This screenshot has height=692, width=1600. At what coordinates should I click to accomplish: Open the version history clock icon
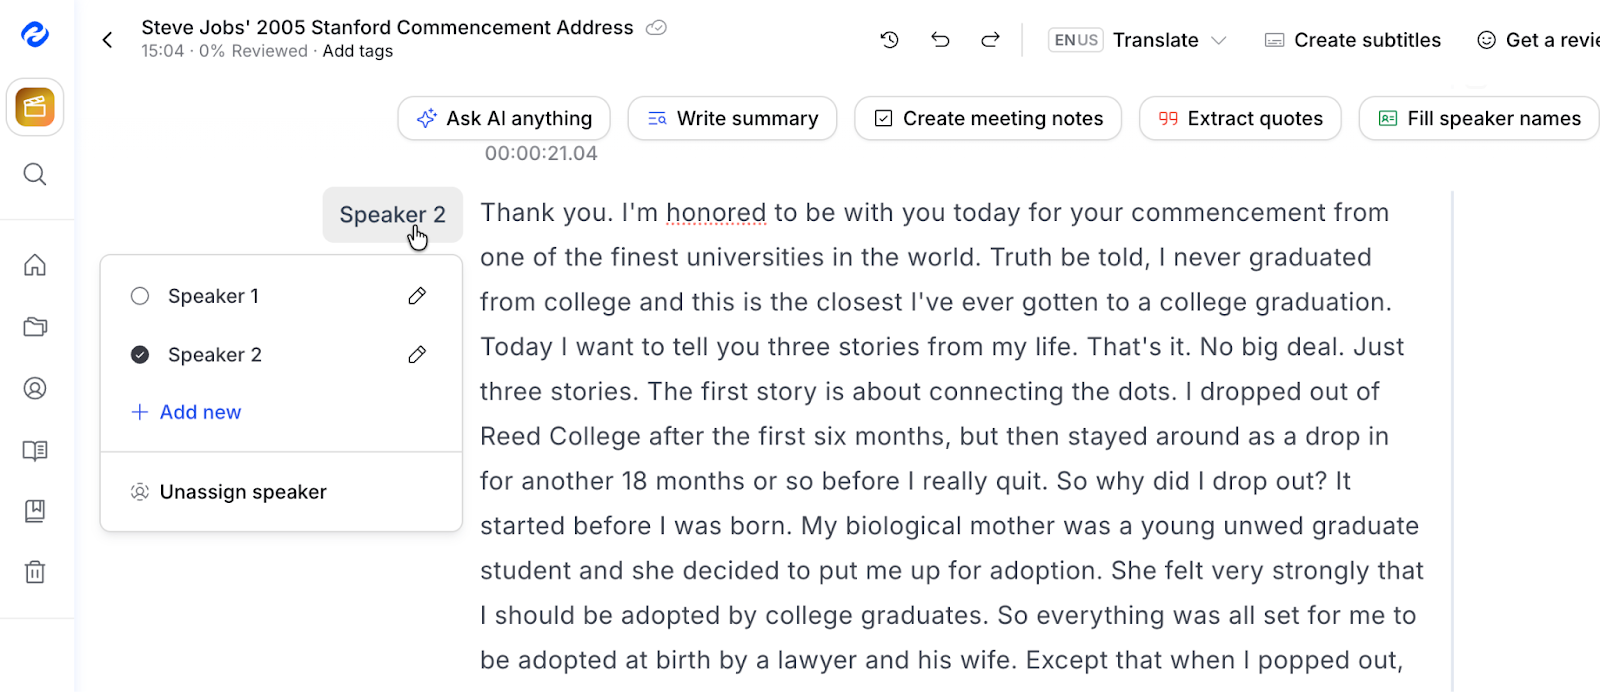coord(889,40)
